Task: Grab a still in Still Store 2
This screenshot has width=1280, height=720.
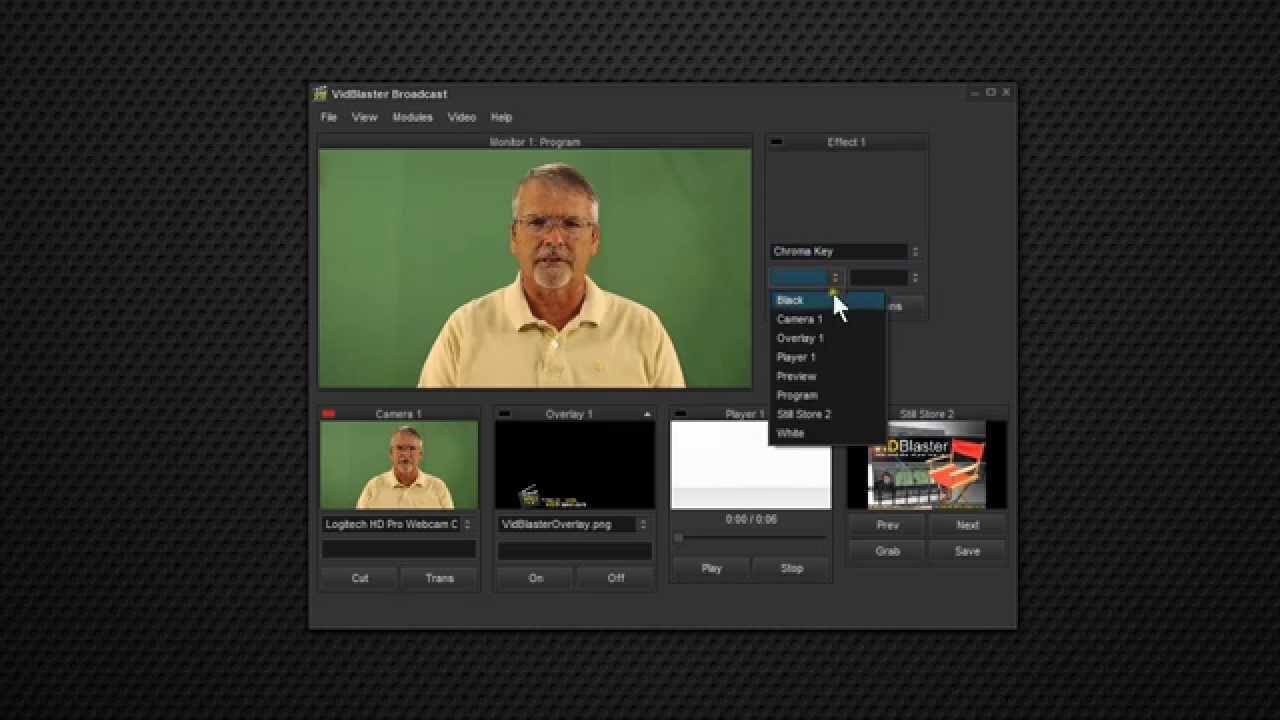Action: tap(887, 551)
